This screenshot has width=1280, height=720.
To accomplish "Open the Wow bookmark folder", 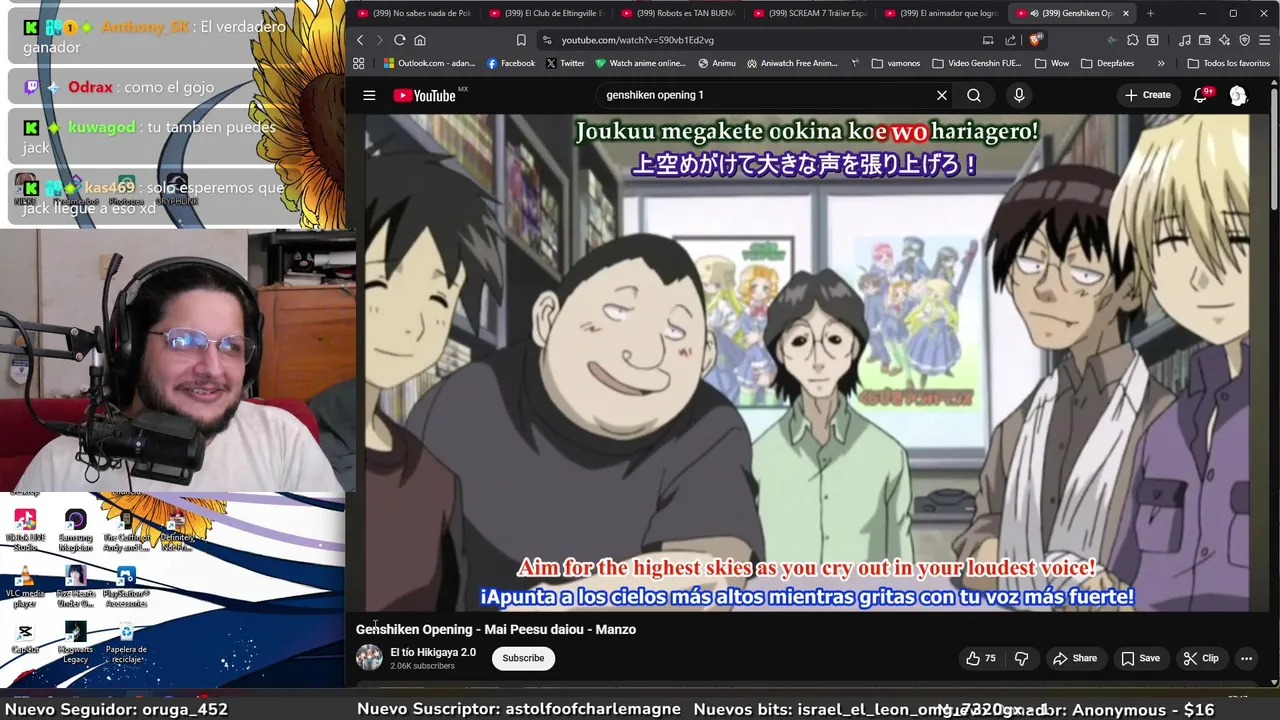I will [1052, 63].
